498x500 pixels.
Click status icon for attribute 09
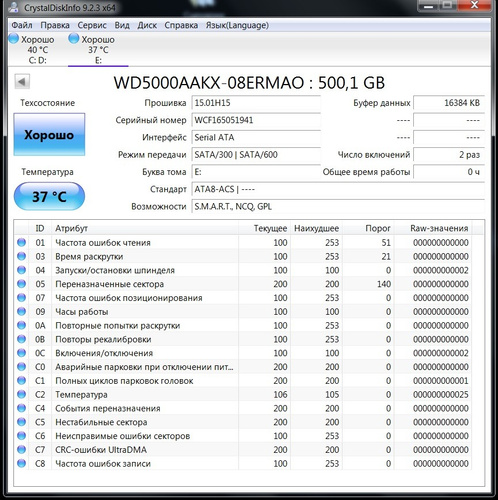click(22, 312)
